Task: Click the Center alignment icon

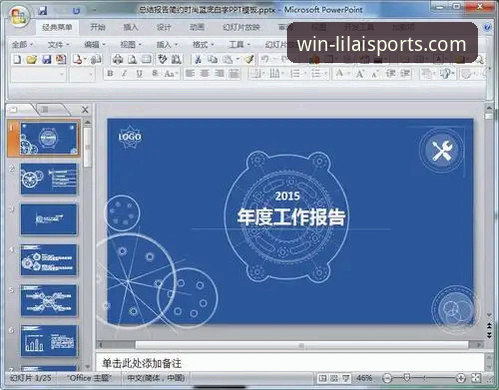Action: pos(205,73)
